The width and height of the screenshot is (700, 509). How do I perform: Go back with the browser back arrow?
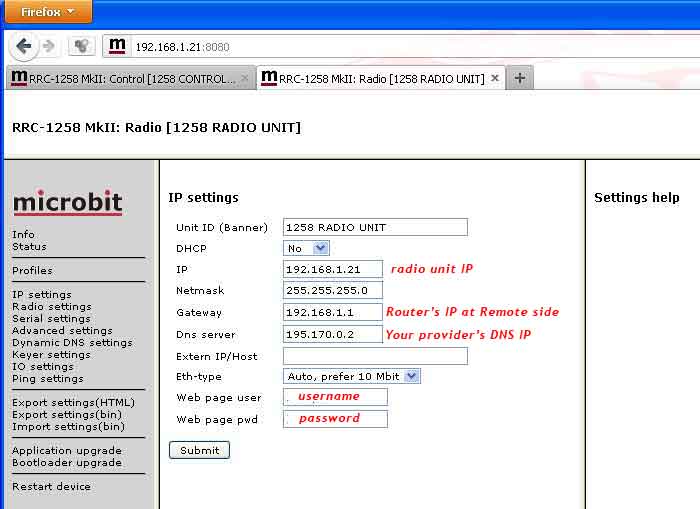[x=23, y=46]
